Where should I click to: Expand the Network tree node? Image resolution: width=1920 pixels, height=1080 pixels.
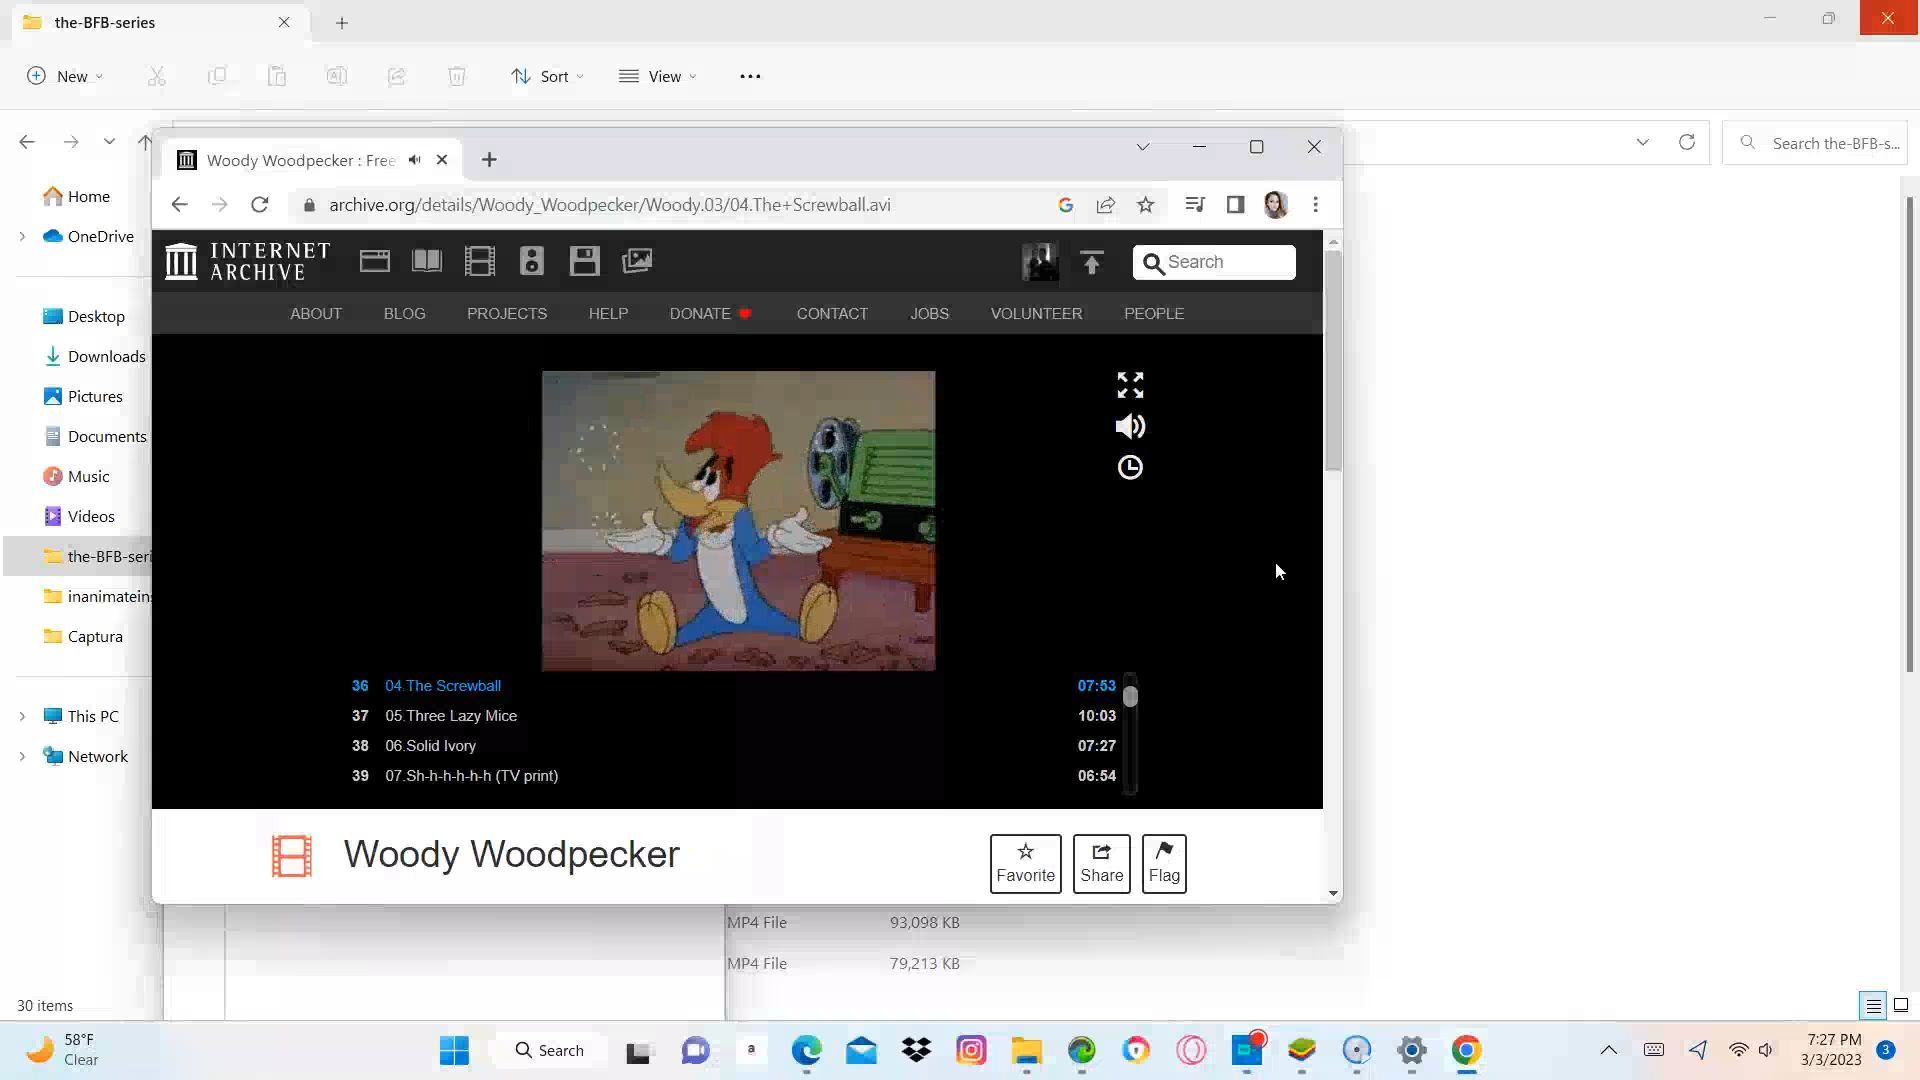[x=22, y=757]
